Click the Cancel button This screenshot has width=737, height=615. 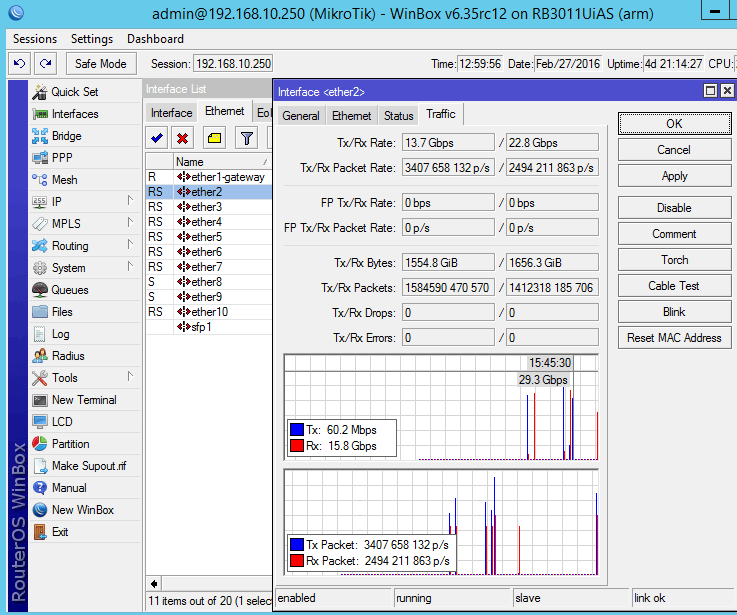pyautogui.click(x=674, y=150)
